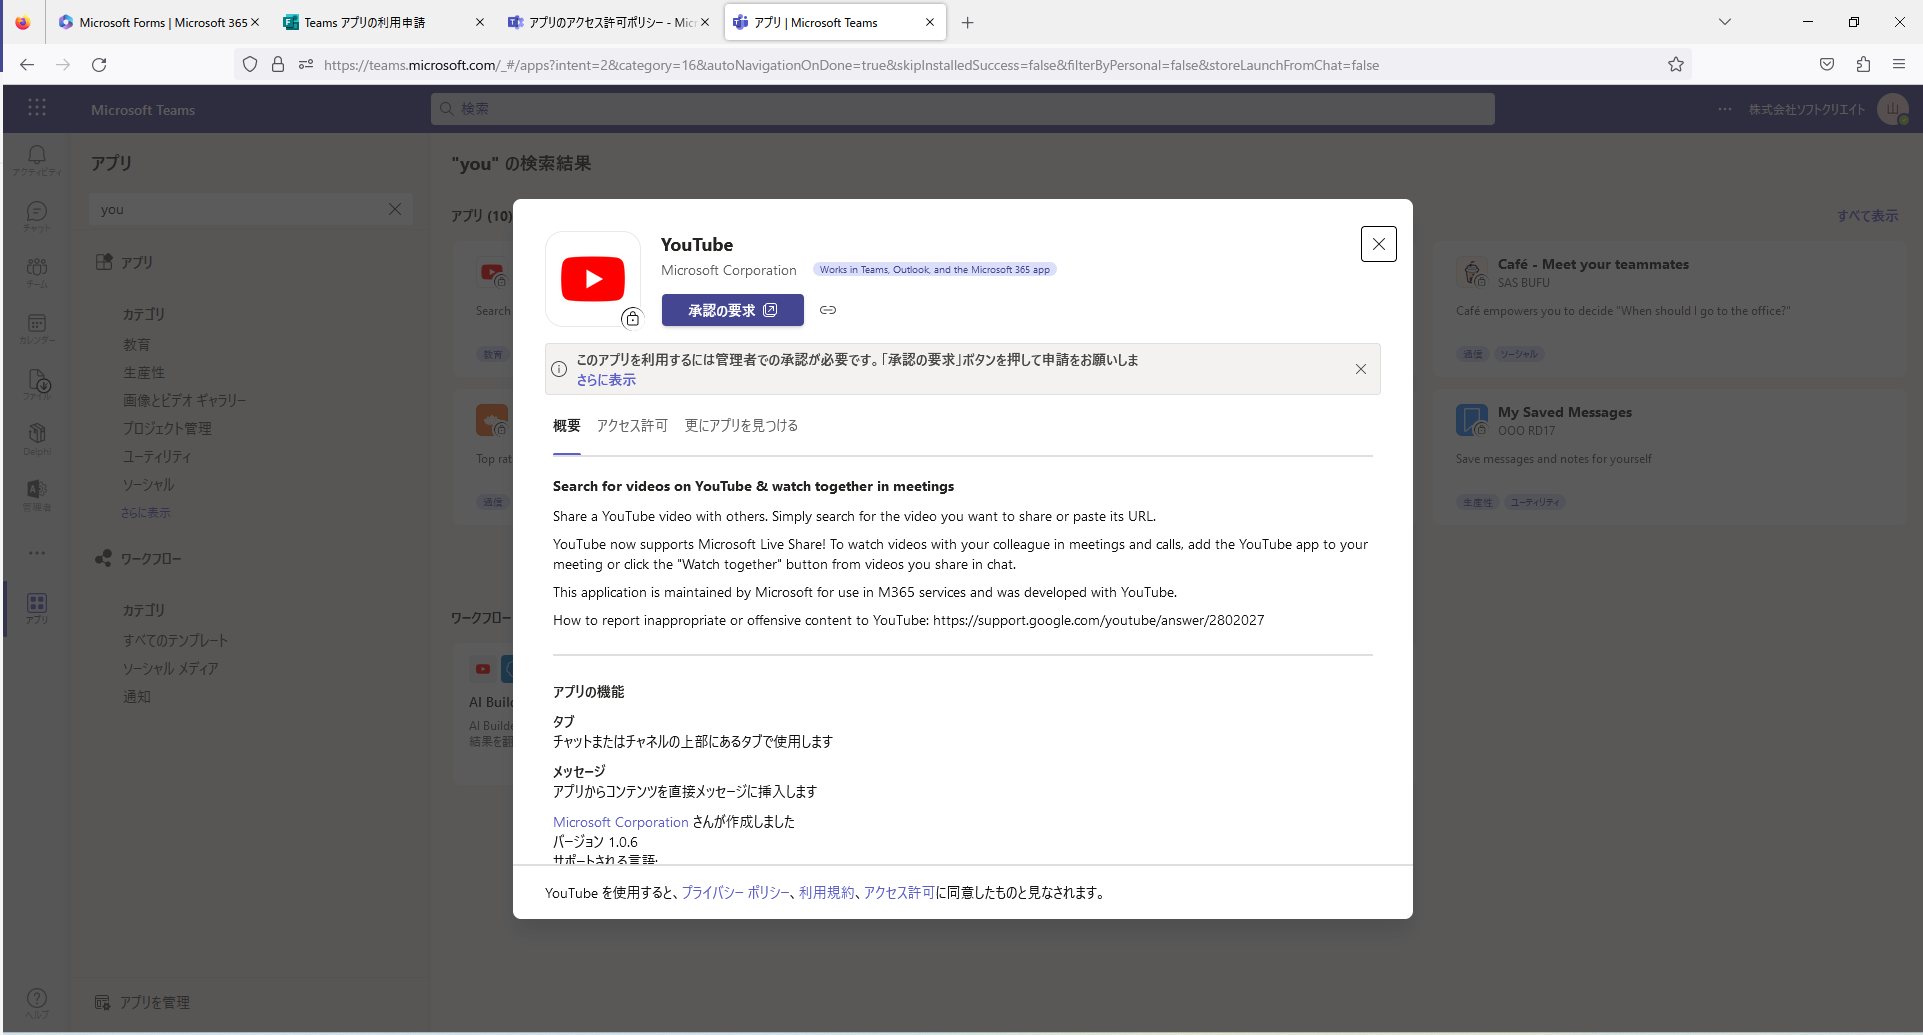Open the list all tabs dropdown
This screenshot has width=1923, height=1035.
(1725, 22)
